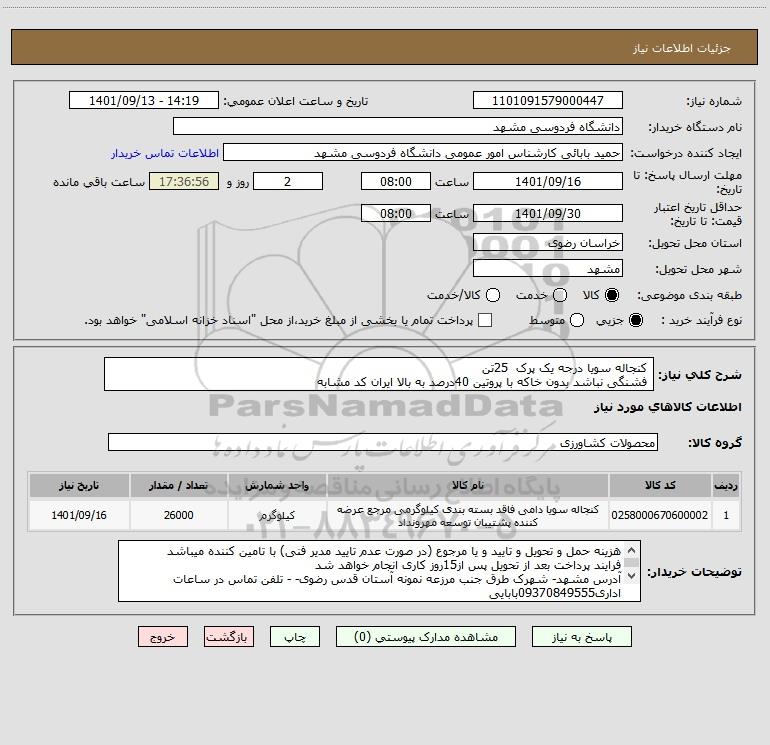Click product code 0258000670600002 cell
Image resolution: width=770 pixels, height=745 pixels.
(660, 515)
